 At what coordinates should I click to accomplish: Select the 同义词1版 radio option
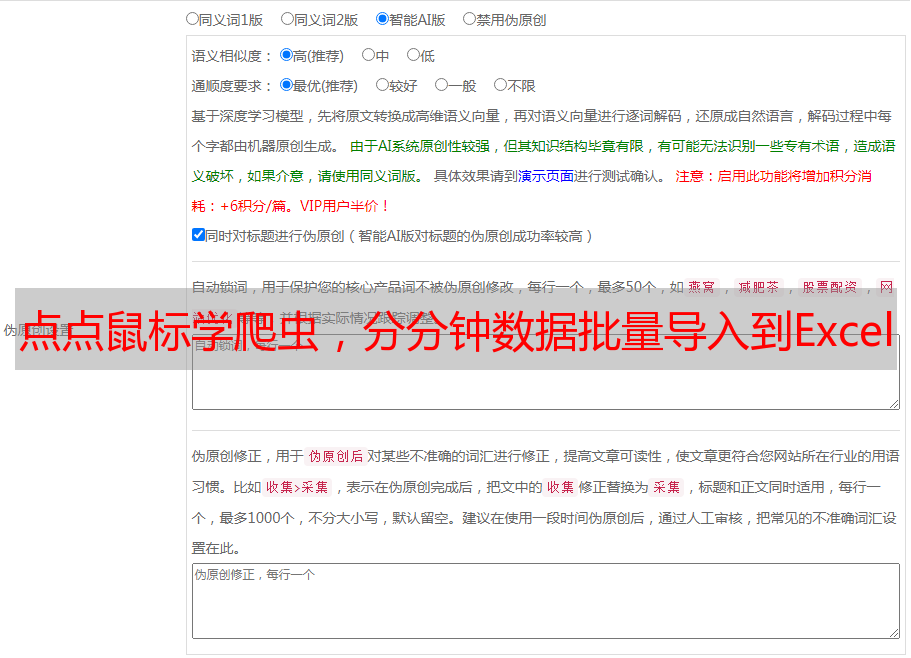(192, 19)
